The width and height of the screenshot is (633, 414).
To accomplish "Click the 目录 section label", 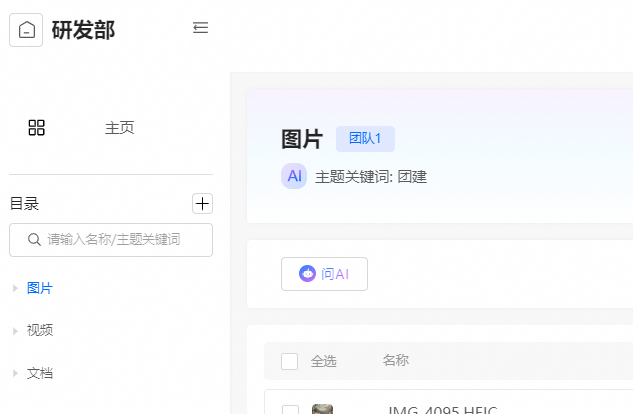I will click(x=24, y=204).
